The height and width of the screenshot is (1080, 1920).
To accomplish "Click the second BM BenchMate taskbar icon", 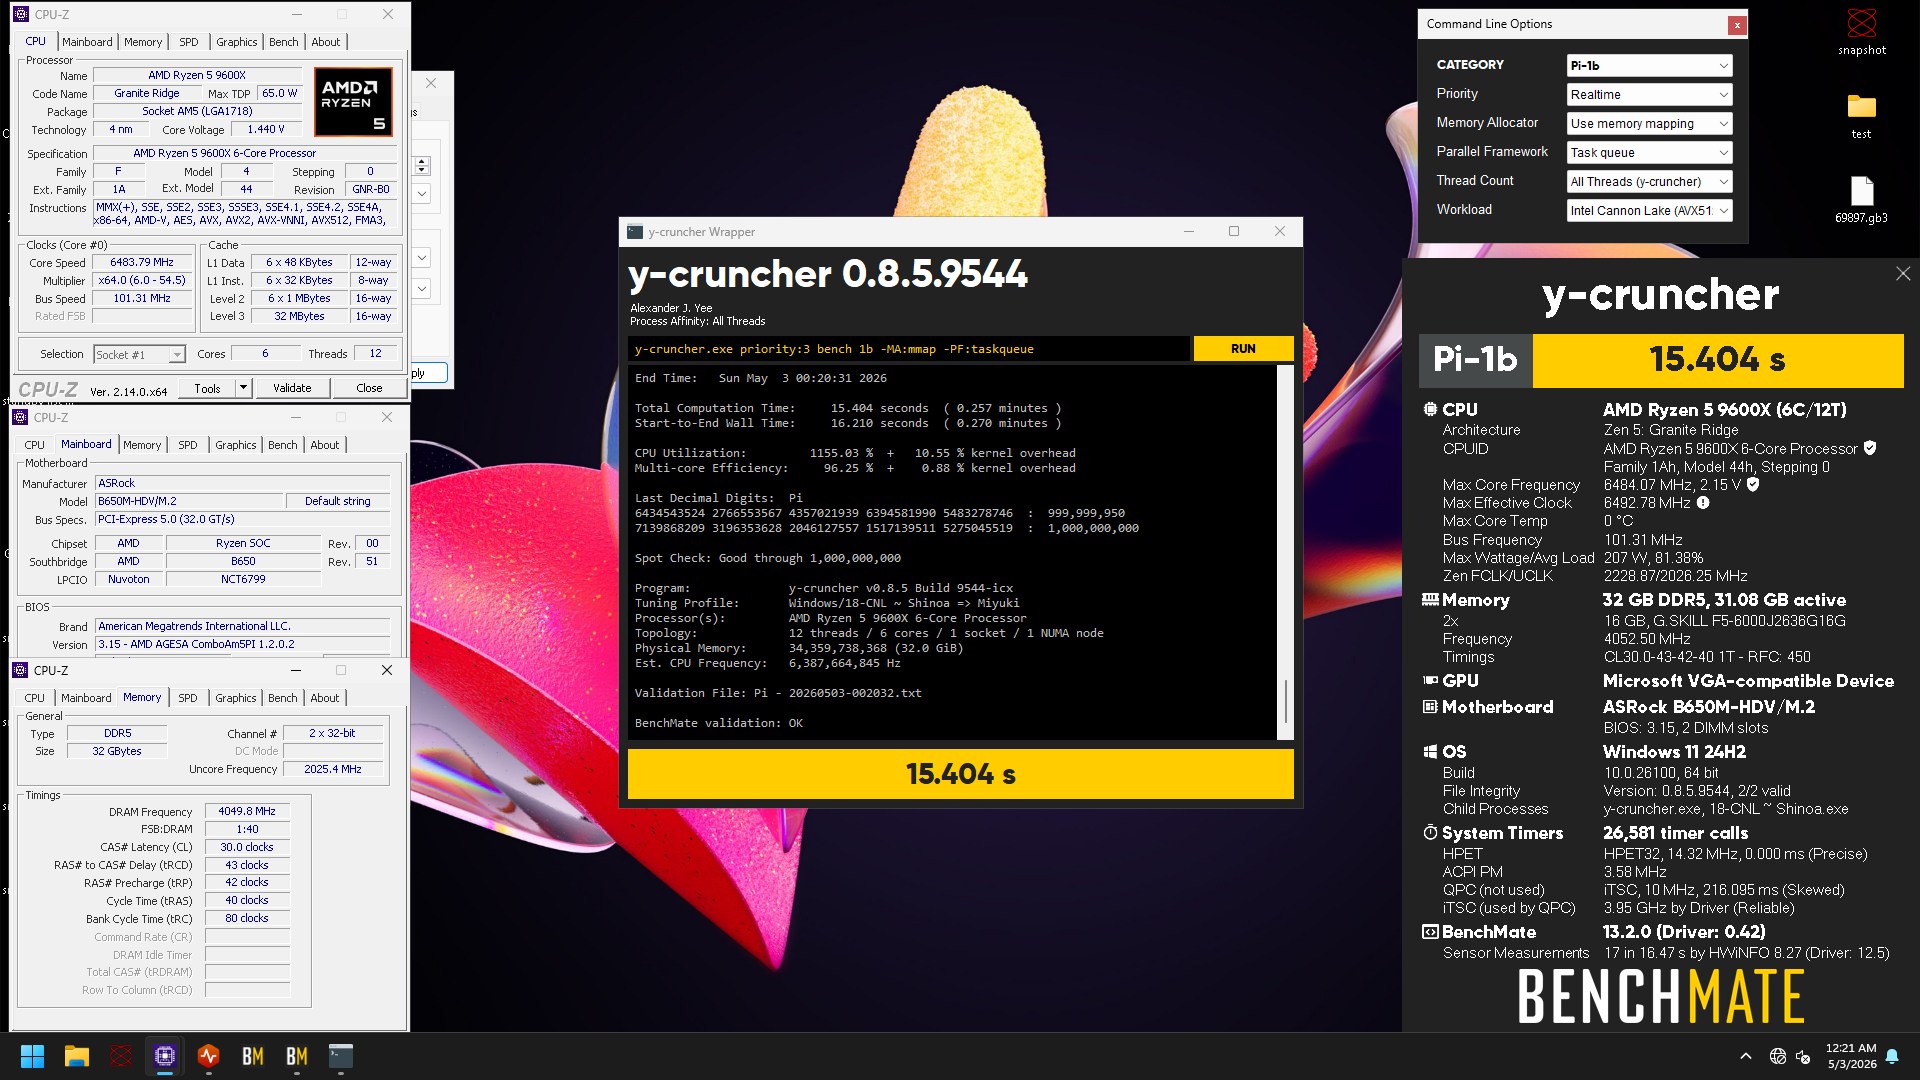I will pyautogui.click(x=297, y=1056).
